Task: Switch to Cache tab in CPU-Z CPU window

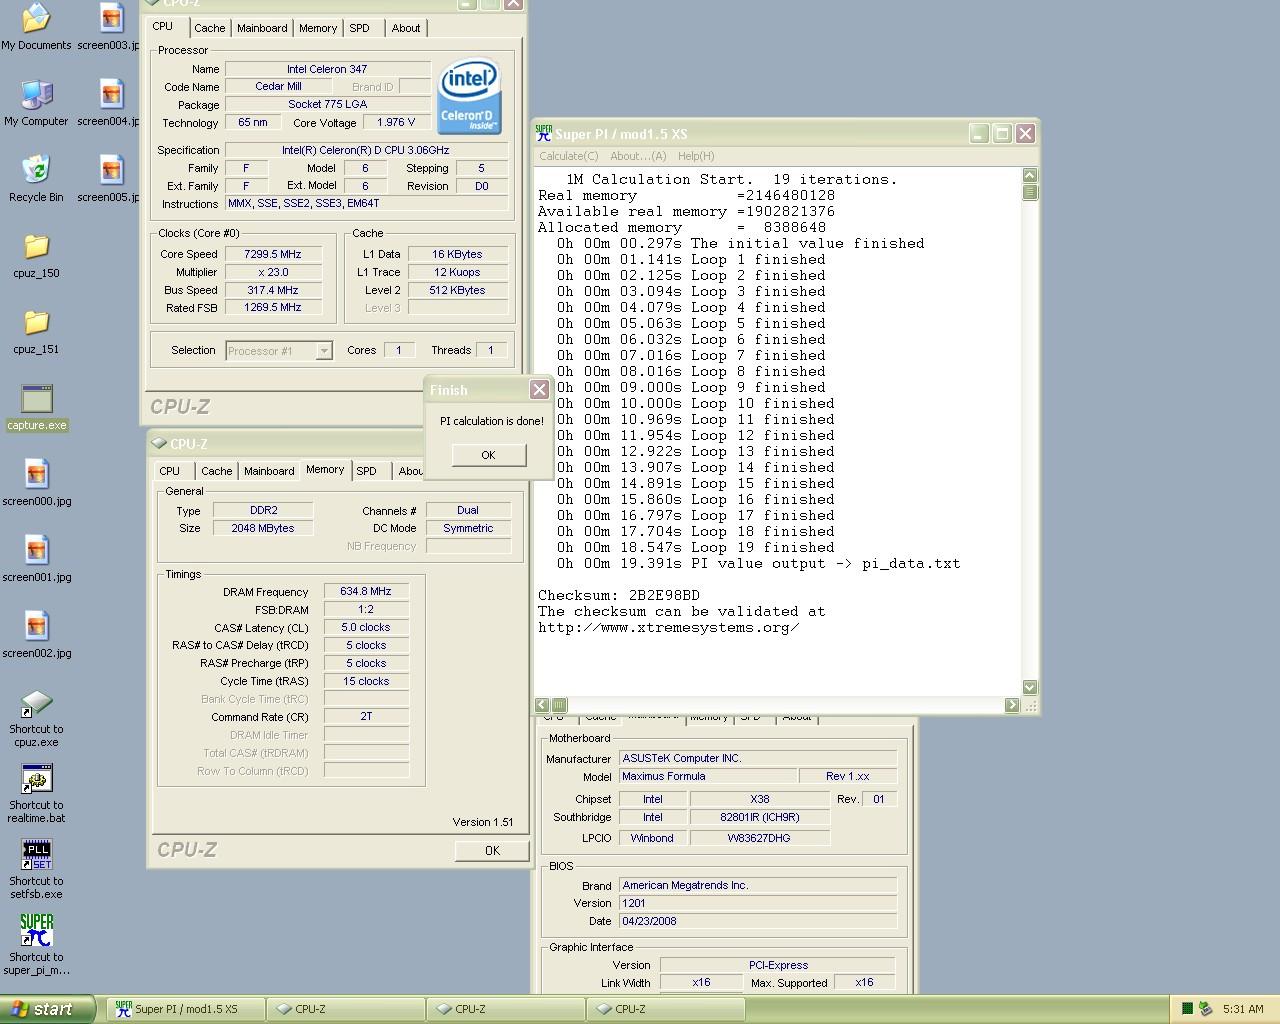Action: point(209,28)
